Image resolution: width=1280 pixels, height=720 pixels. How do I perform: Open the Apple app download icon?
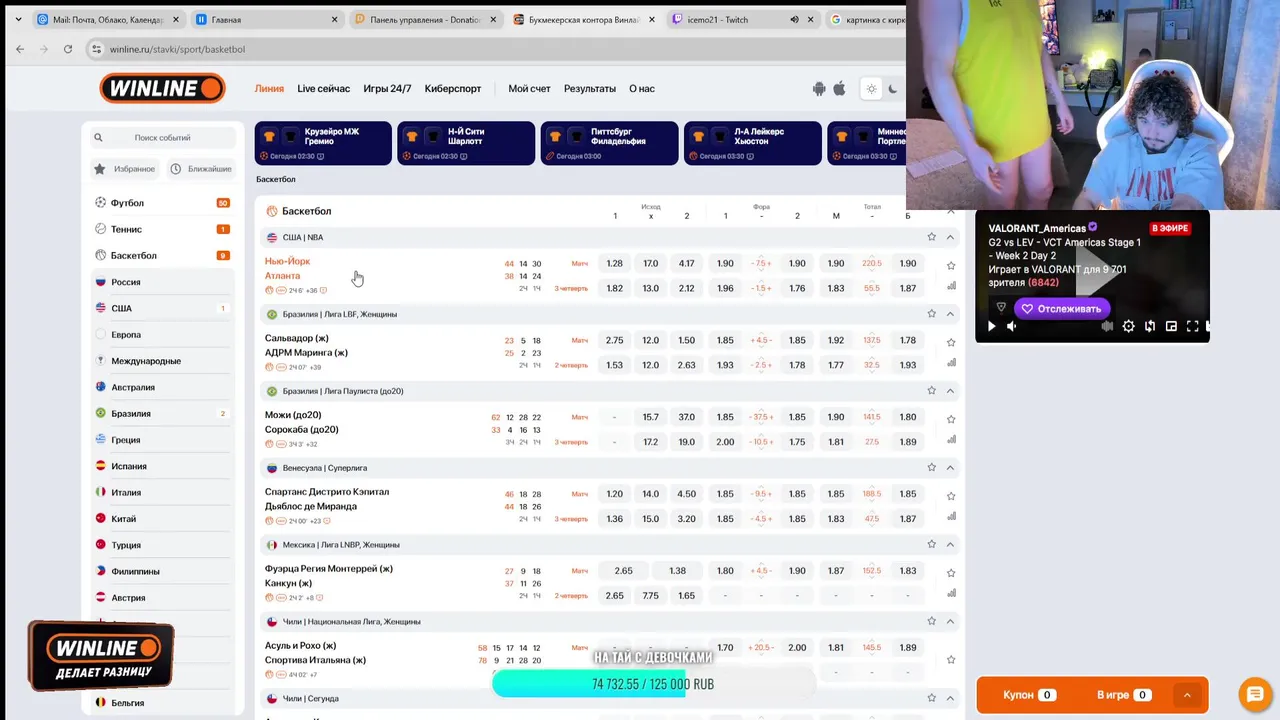(840, 89)
